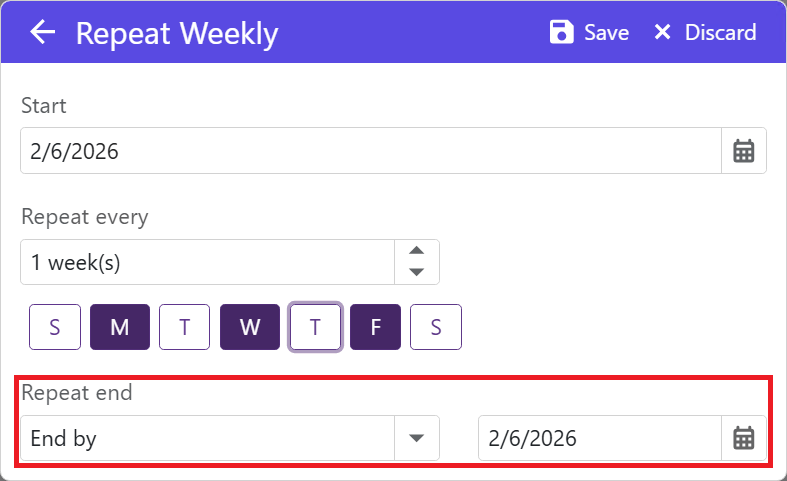Decrease the repeat interval with down arrow
This screenshot has height=481, width=787.
click(x=417, y=272)
